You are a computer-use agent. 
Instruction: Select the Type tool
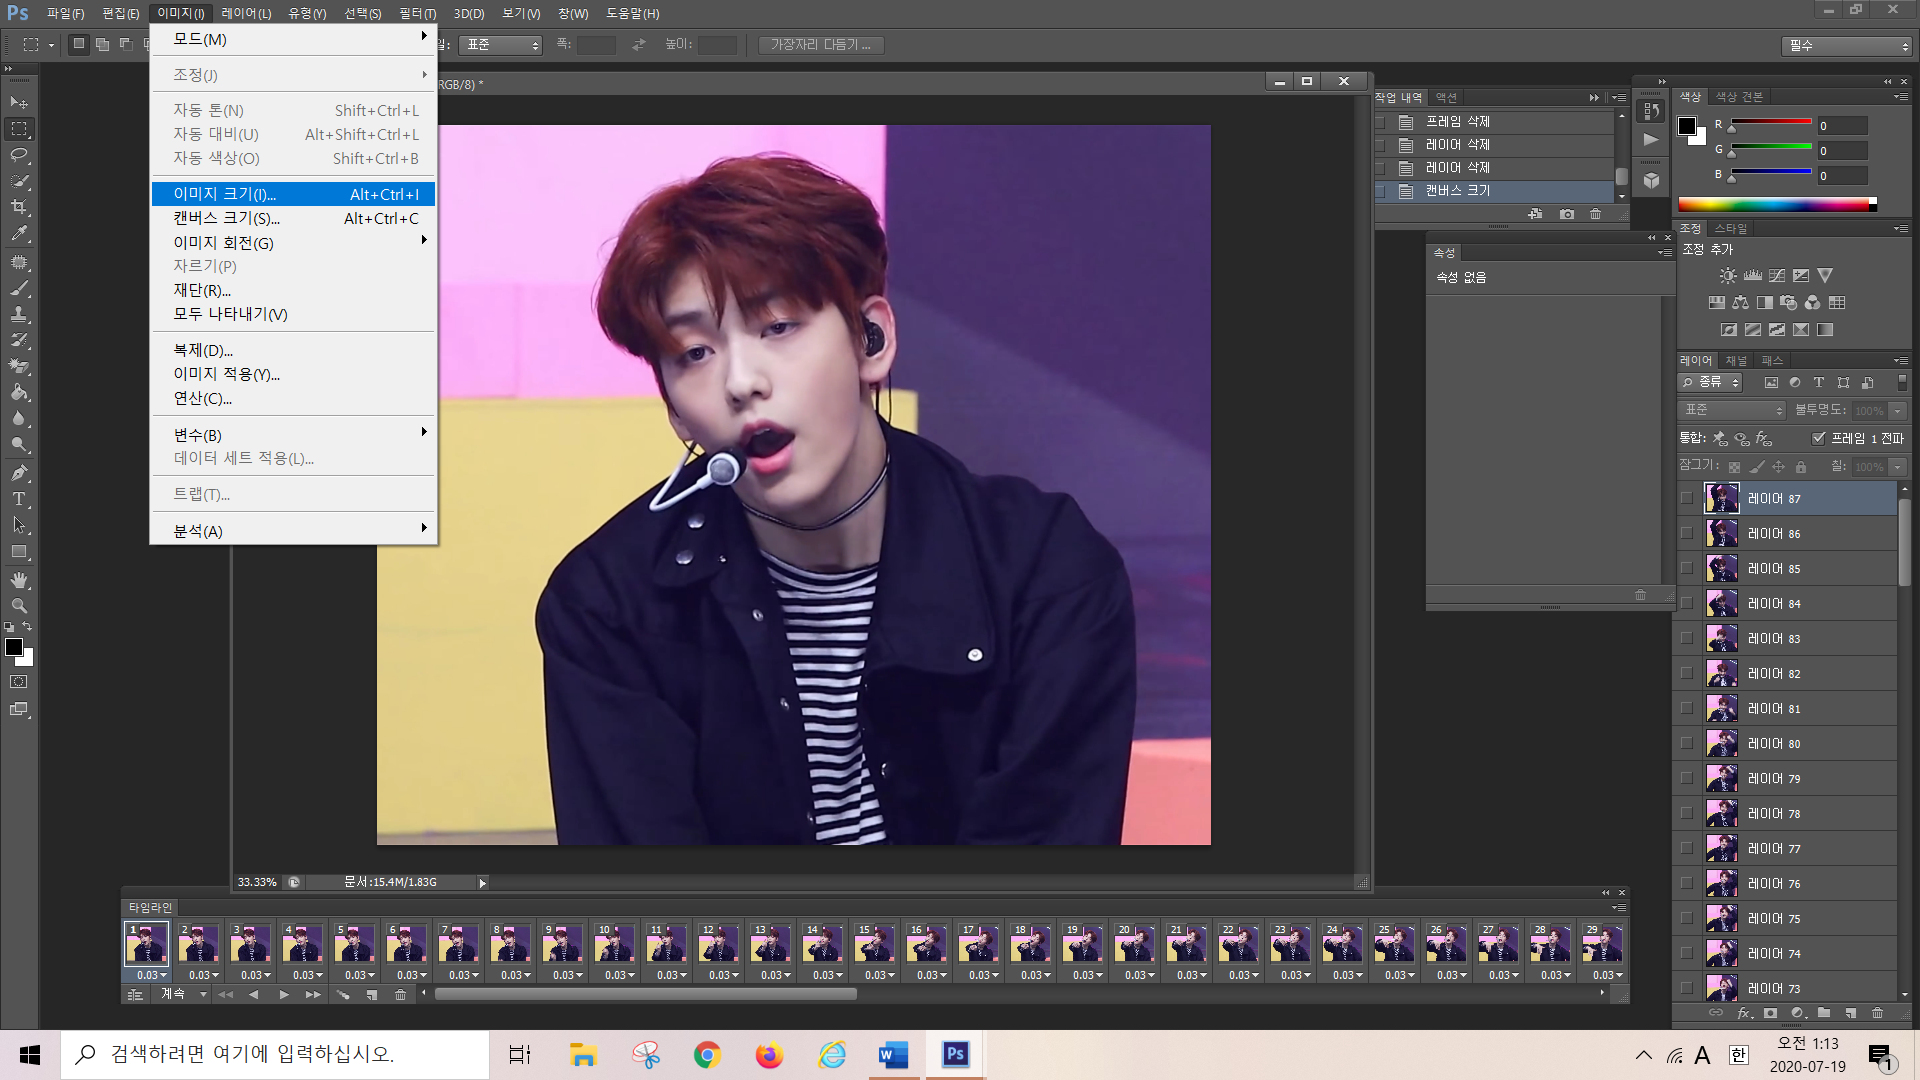tap(19, 499)
